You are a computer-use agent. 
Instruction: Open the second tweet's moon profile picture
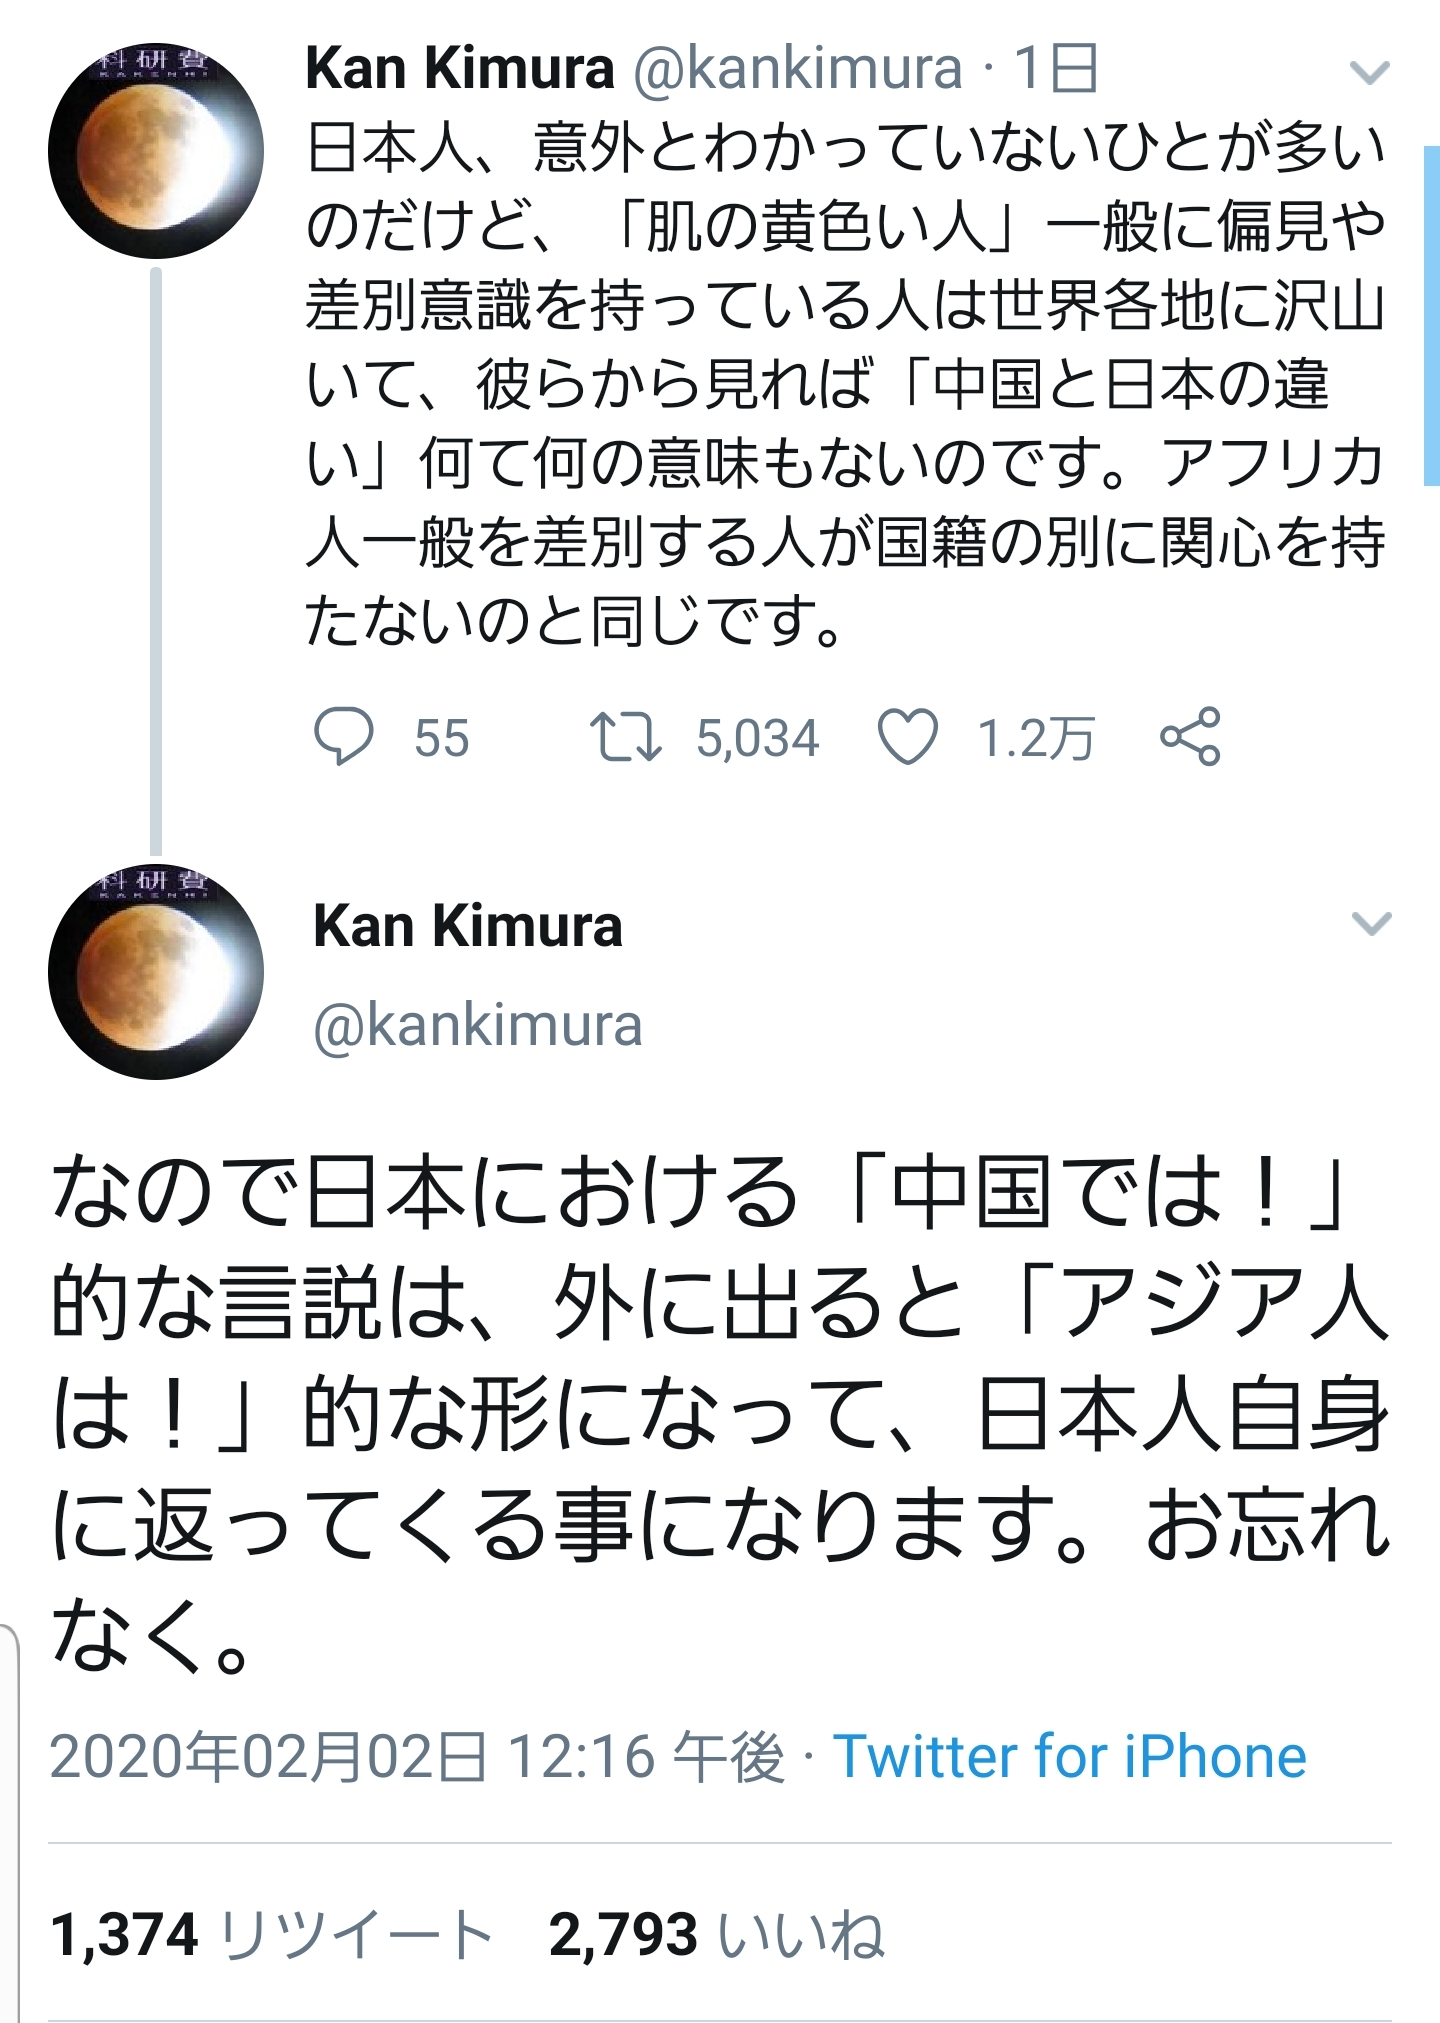coord(156,972)
